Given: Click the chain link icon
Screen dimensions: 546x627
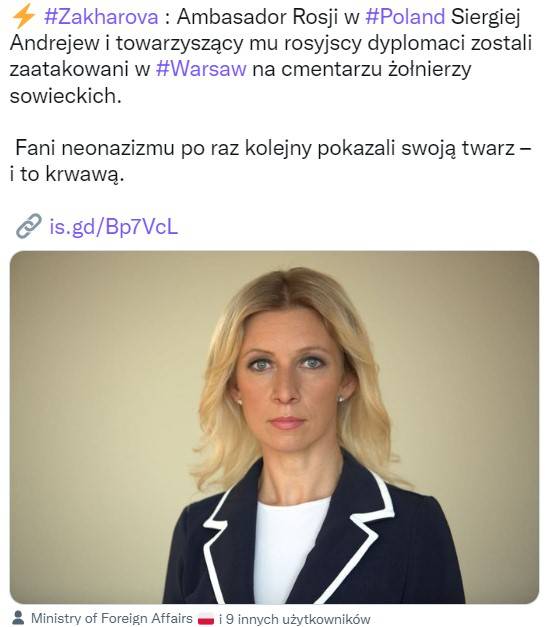Looking at the screenshot, I should pyautogui.click(x=29, y=226).
